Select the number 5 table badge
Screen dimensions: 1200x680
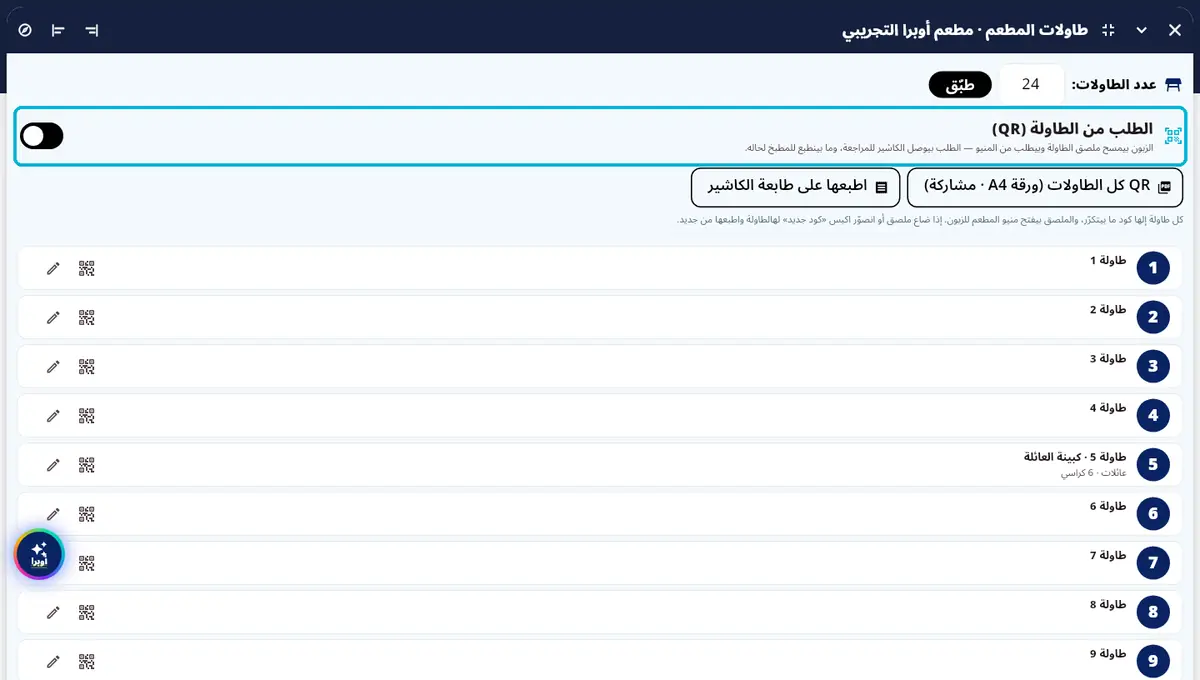pos(1153,465)
